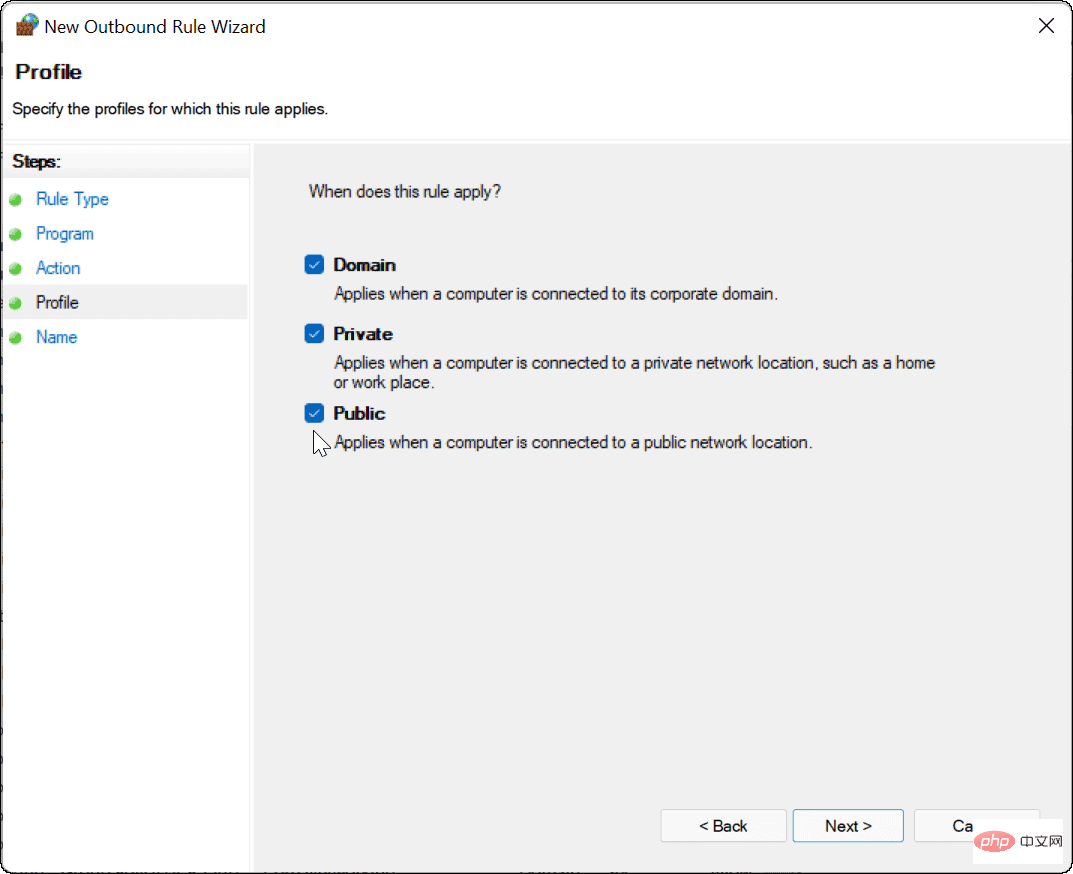Click the Profile page heading

[x=49, y=72]
